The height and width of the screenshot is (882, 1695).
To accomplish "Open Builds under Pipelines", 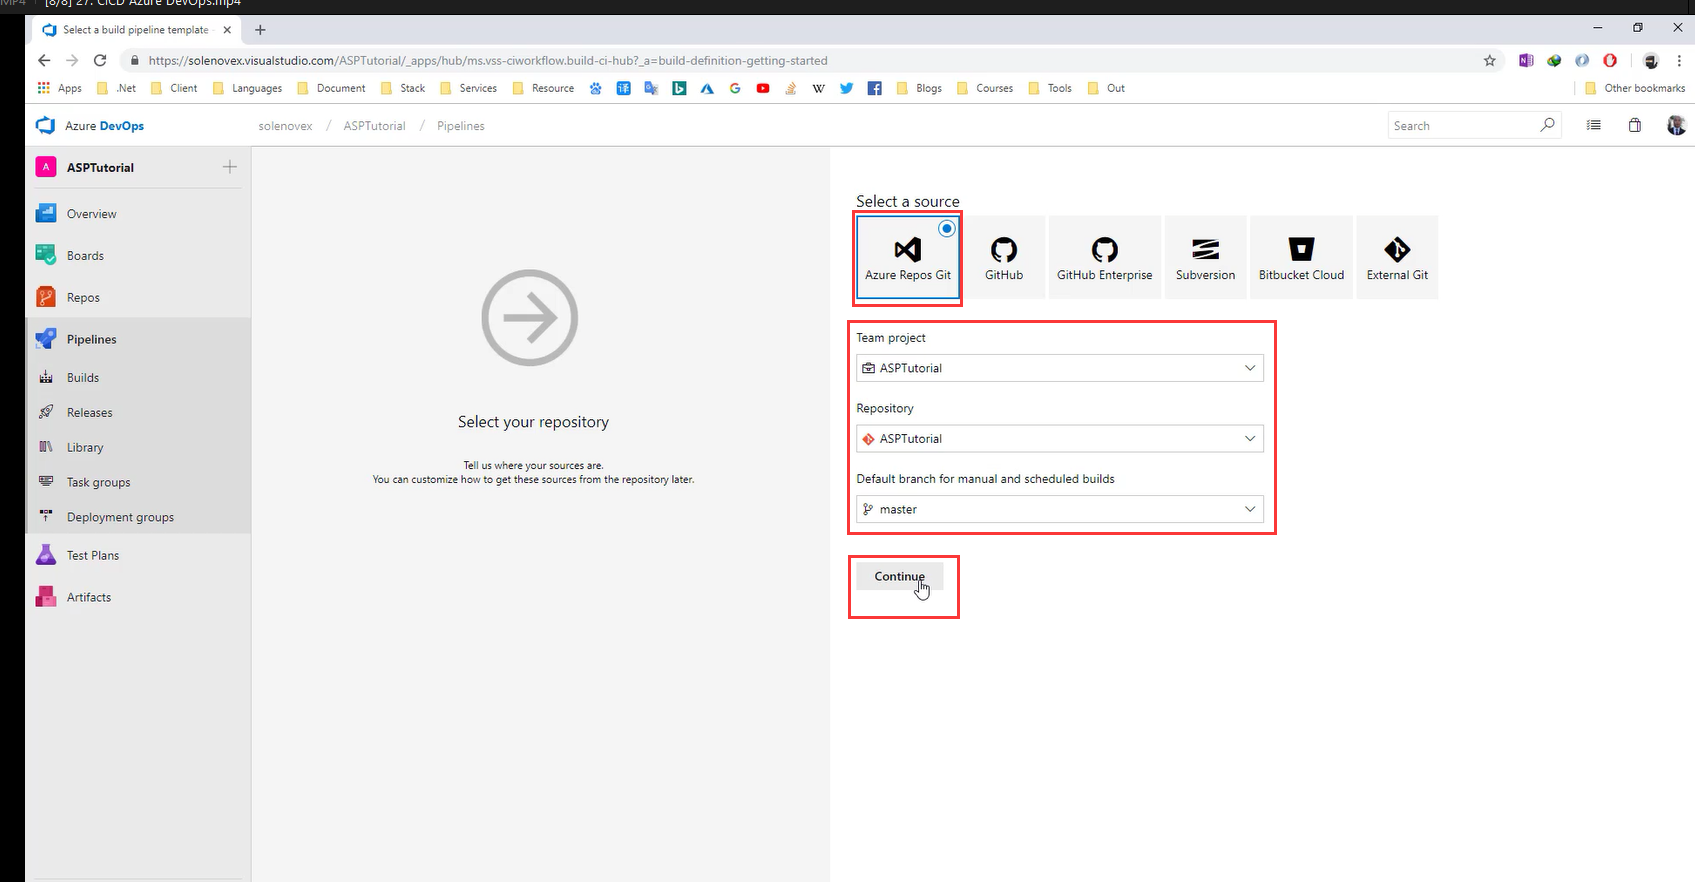I will [x=138, y=378].
